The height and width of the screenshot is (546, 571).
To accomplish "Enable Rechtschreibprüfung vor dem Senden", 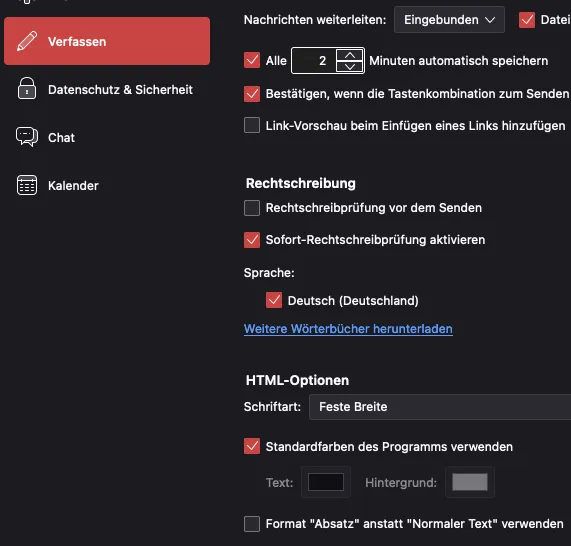I will click(252, 208).
